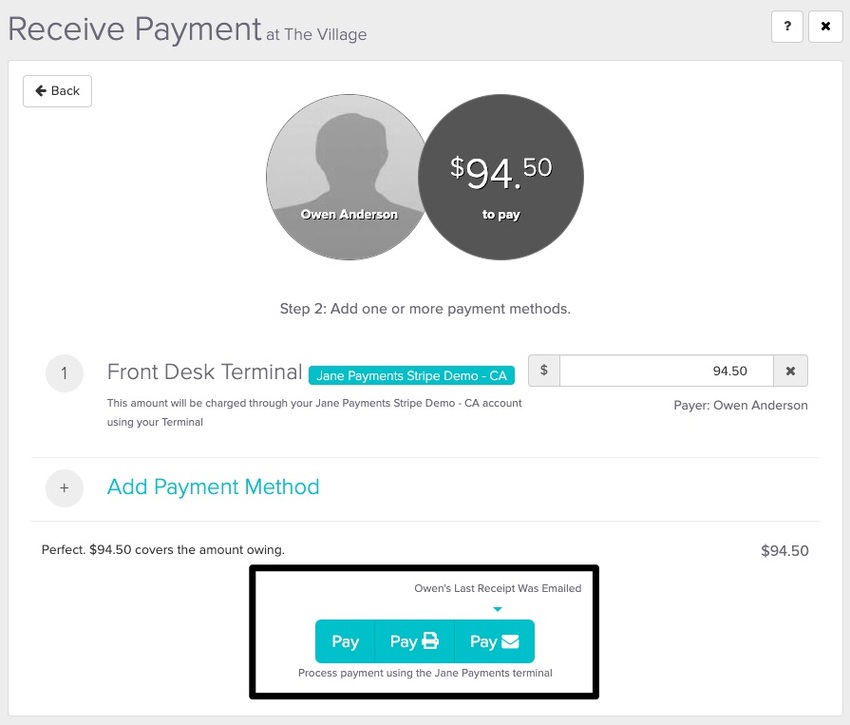Select the number 1 step circle
Viewport: 850px width, 725px height.
[x=64, y=374]
